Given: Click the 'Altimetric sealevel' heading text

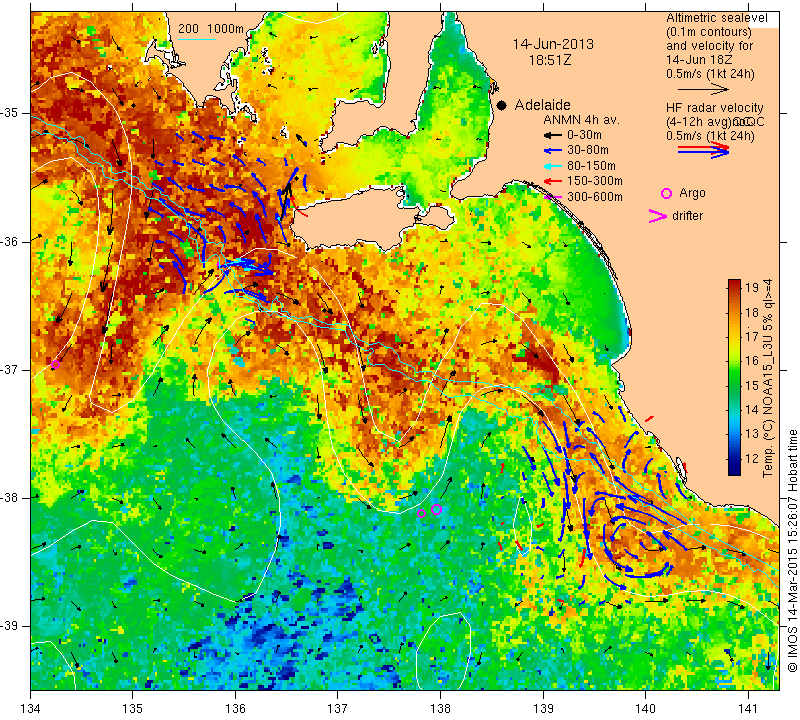Looking at the screenshot, I should coord(716,18).
